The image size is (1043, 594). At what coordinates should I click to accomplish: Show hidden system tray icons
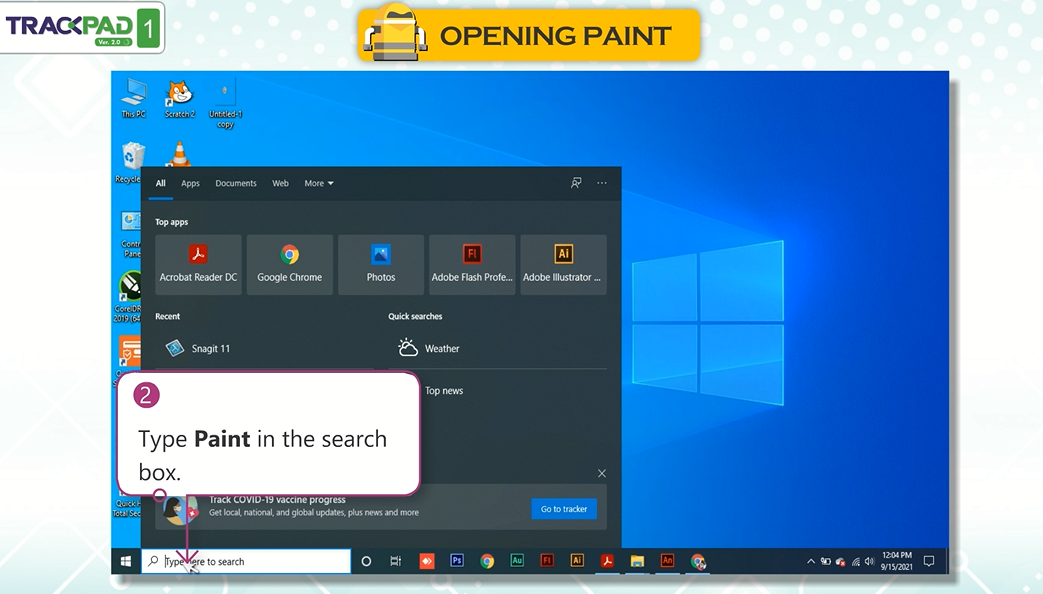click(x=811, y=561)
